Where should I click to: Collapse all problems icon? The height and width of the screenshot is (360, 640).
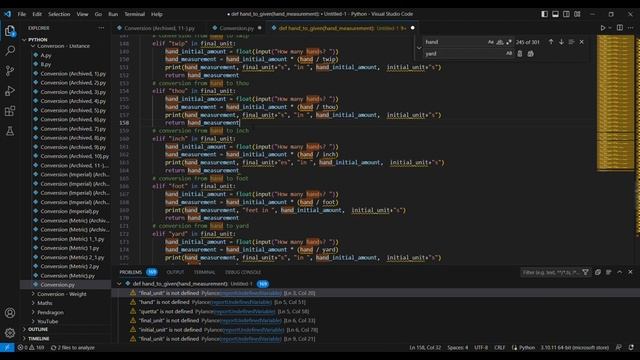tap(598, 272)
